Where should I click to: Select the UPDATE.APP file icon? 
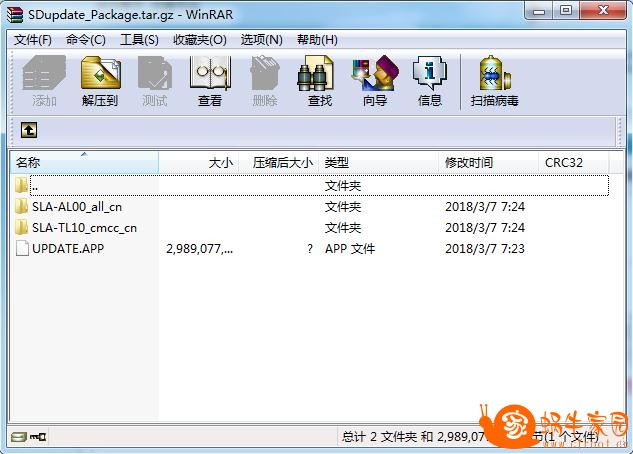(22, 249)
